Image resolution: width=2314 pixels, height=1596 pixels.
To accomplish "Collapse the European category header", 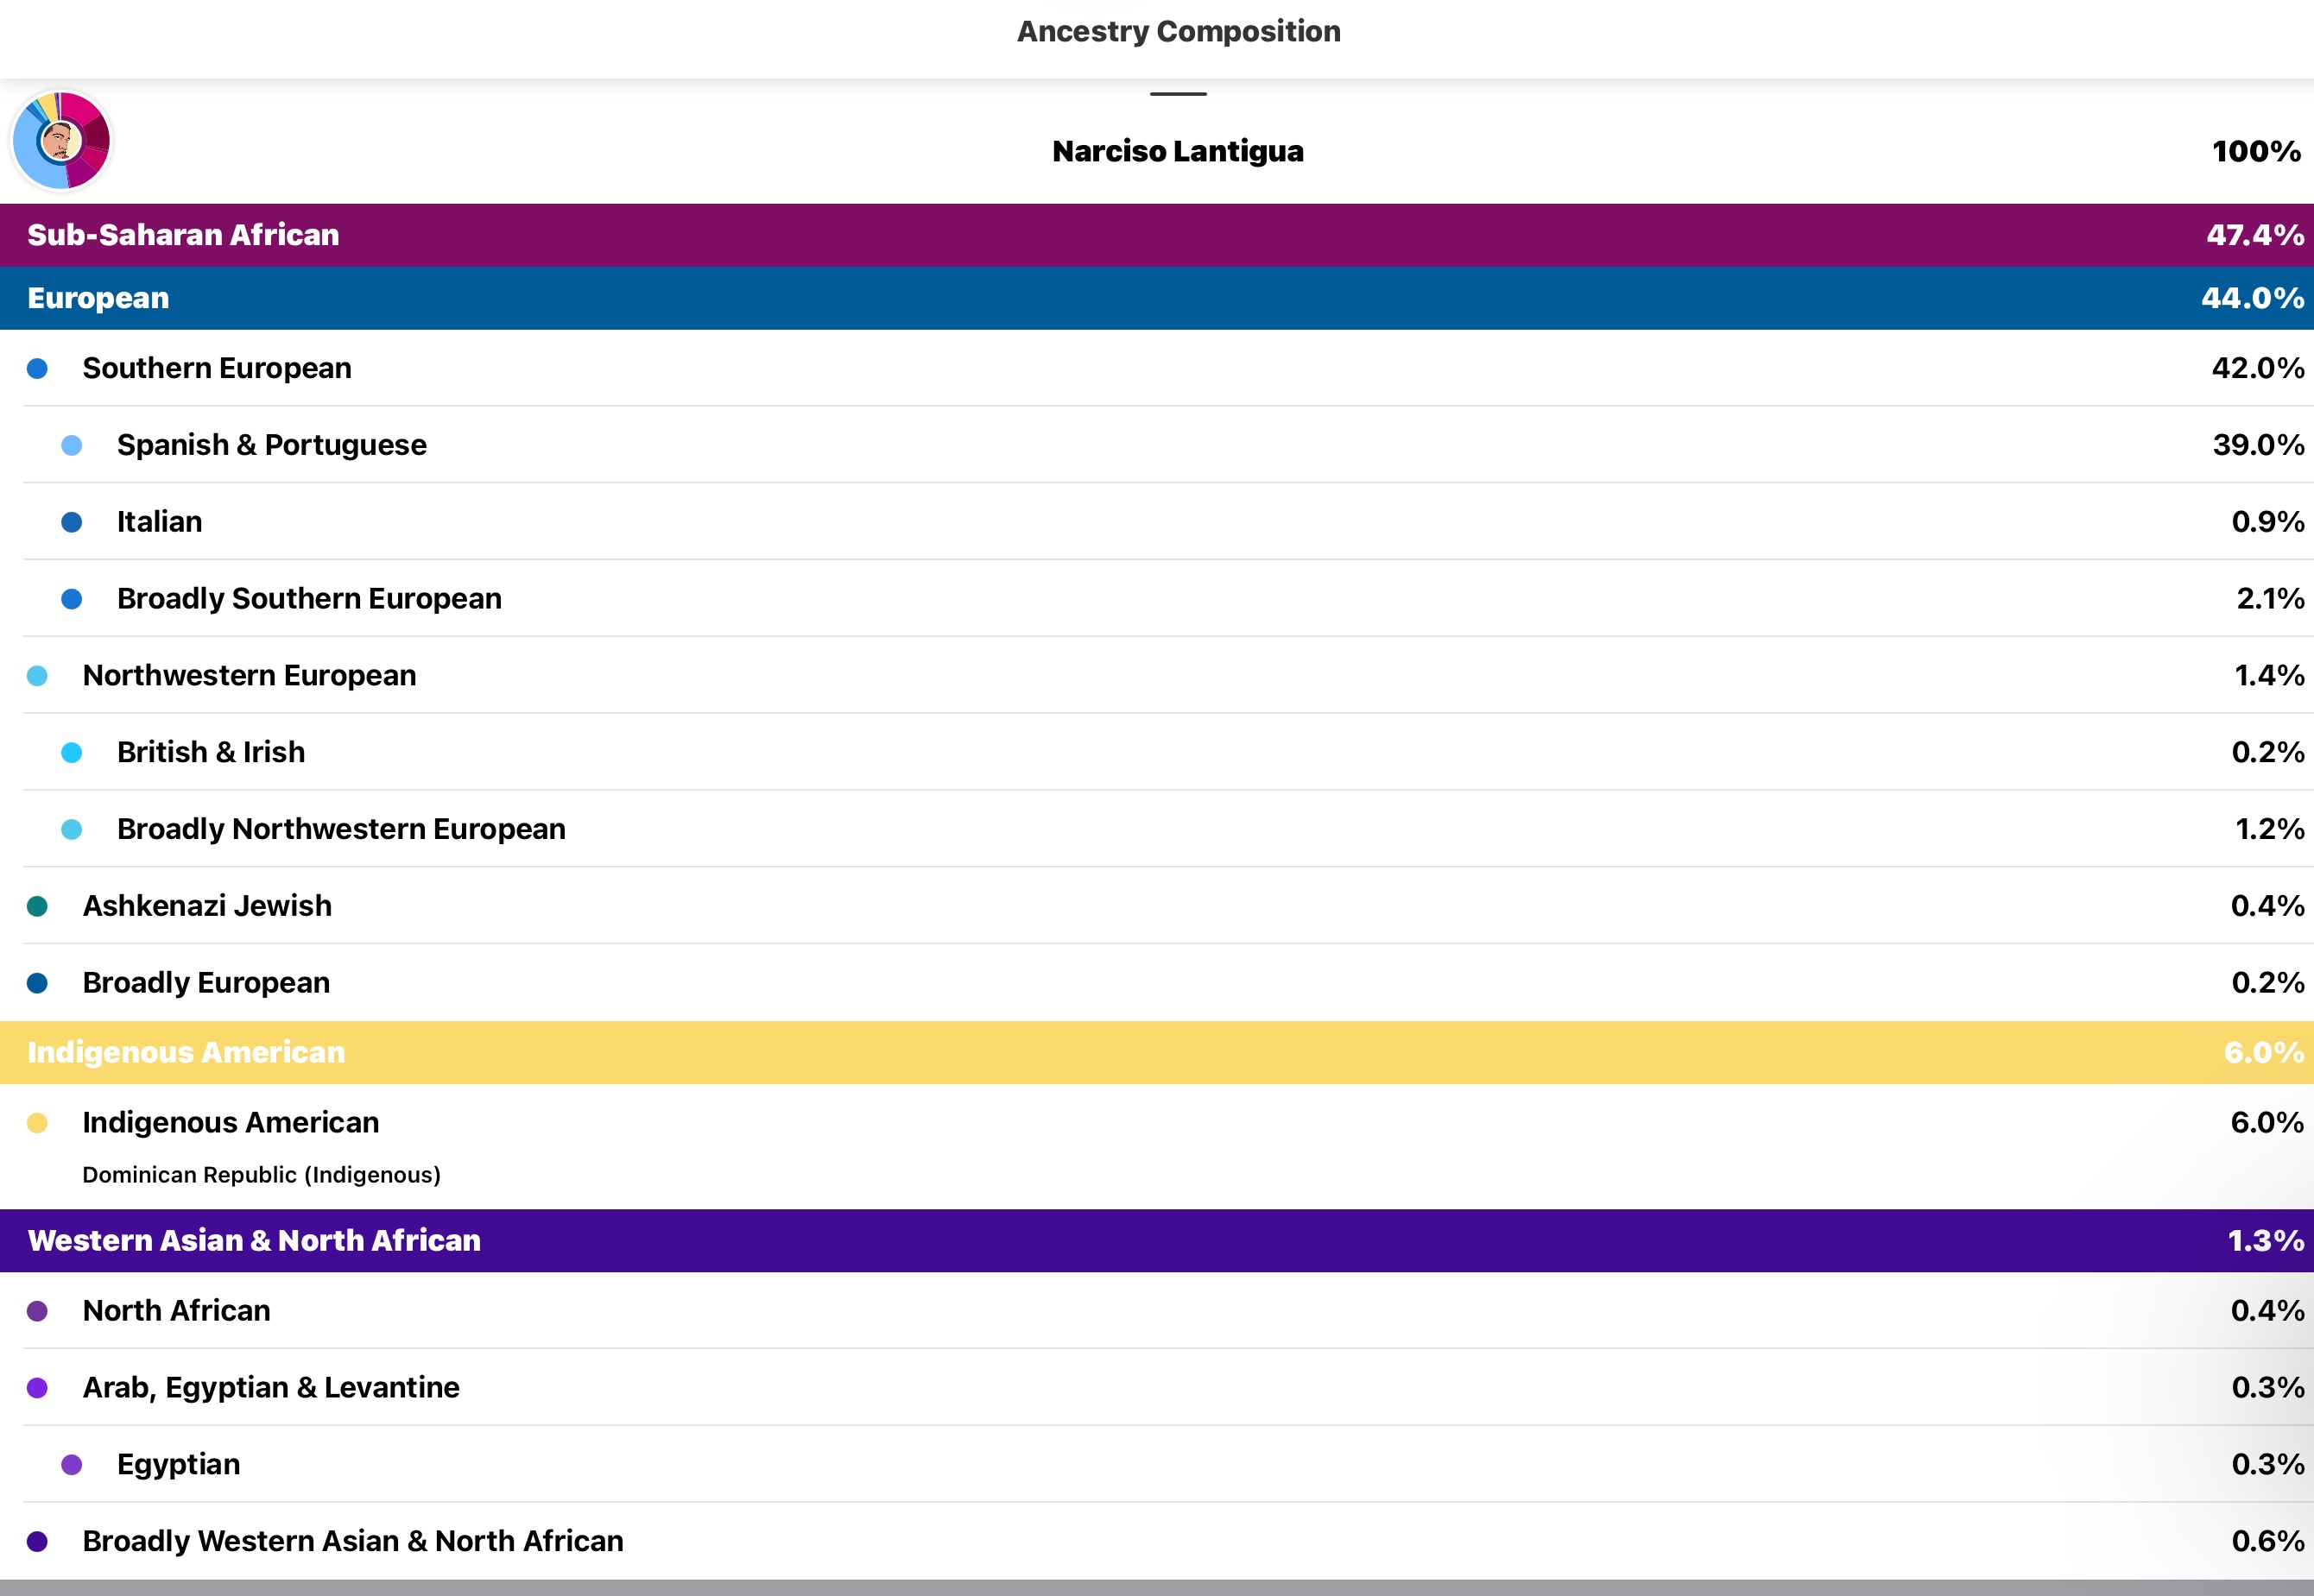I will (x=1157, y=298).
